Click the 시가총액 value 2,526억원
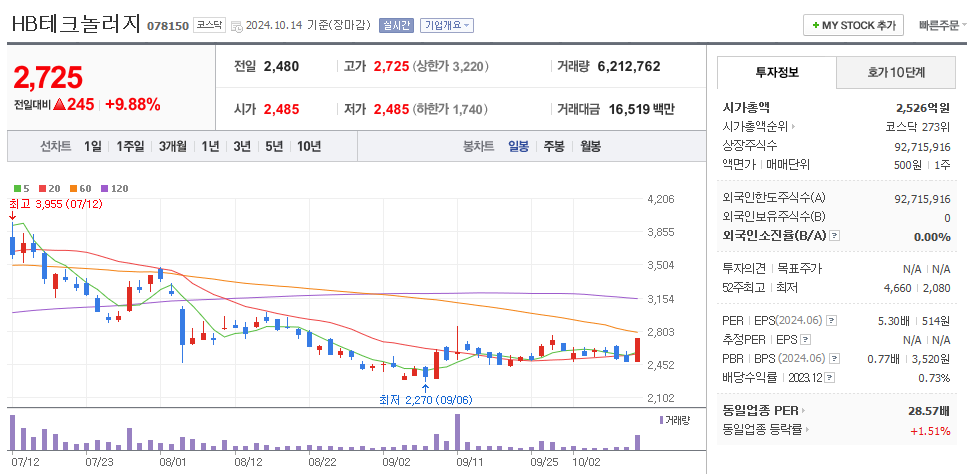The width and height of the screenshot is (973, 474). pyautogui.click(x=923, y=108)
